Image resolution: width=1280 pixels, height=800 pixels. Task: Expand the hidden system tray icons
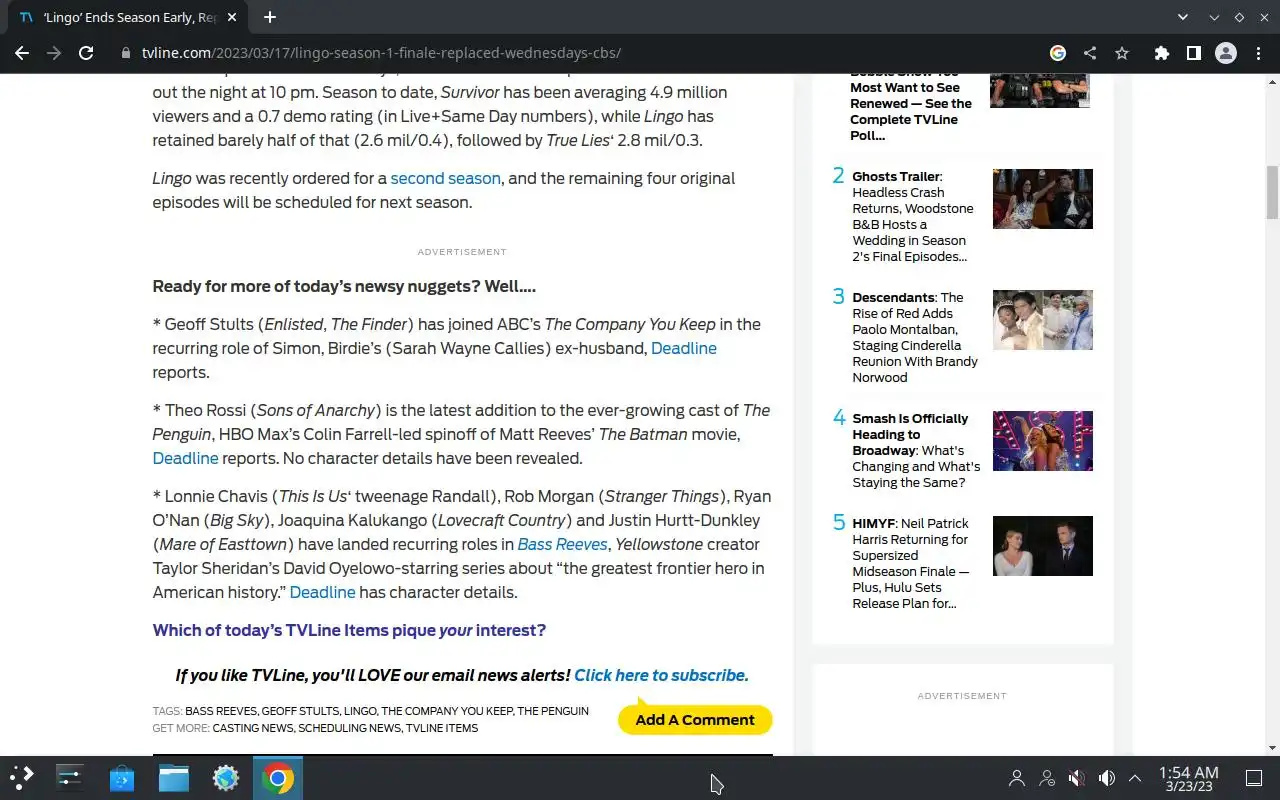click(x=1135, y=777)
